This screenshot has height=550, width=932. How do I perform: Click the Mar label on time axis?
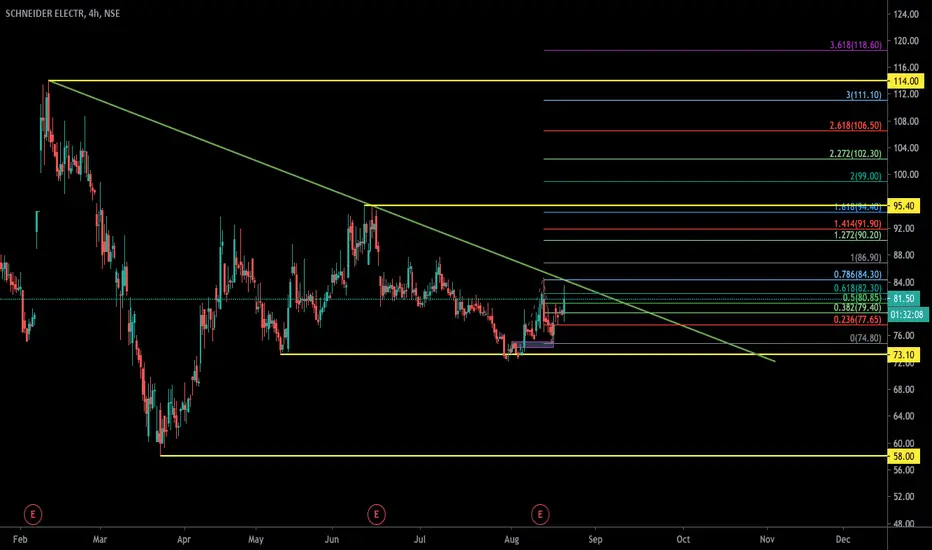click(x=100, y=539)
